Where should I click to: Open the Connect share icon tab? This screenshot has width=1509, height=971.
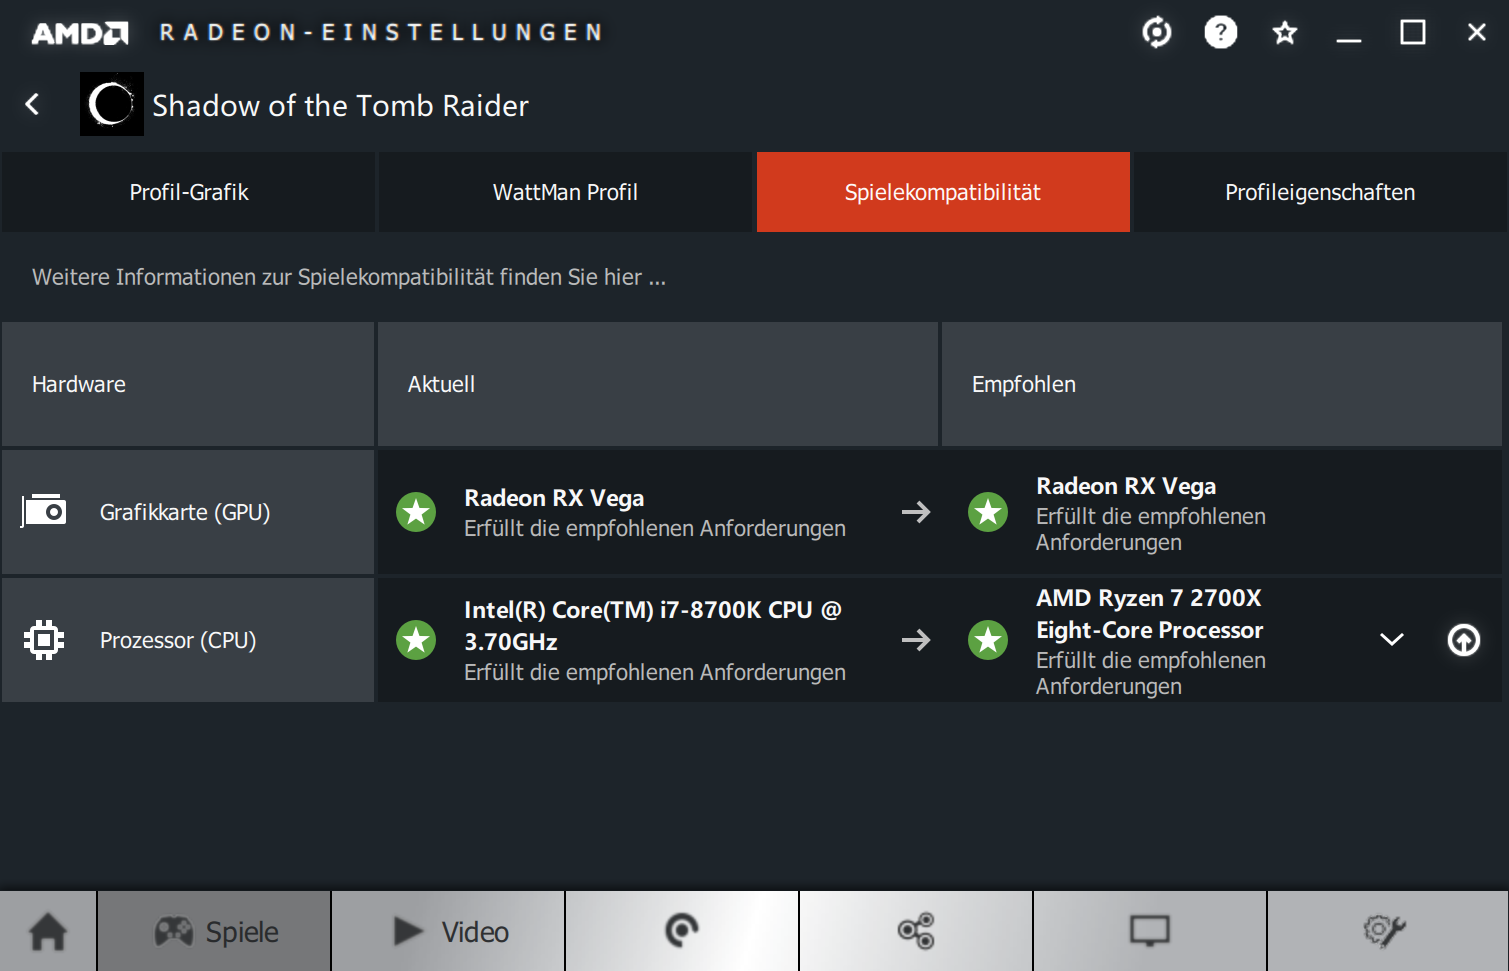(916, 931)
